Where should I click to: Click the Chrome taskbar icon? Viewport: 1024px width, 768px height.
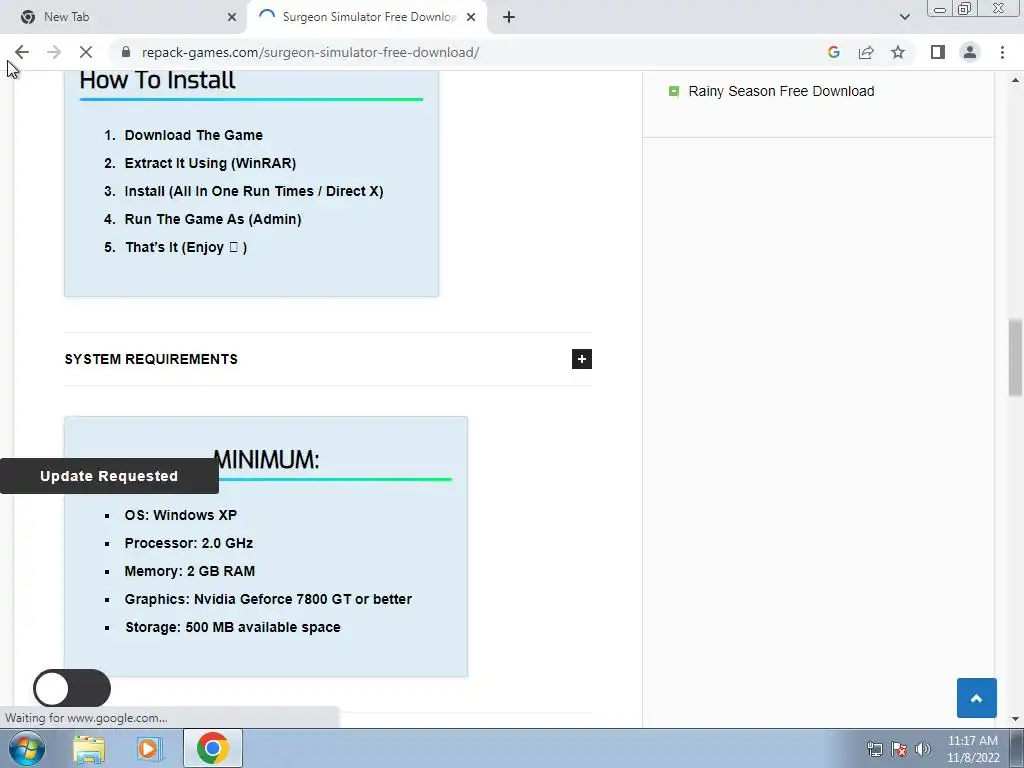(212, 748)
